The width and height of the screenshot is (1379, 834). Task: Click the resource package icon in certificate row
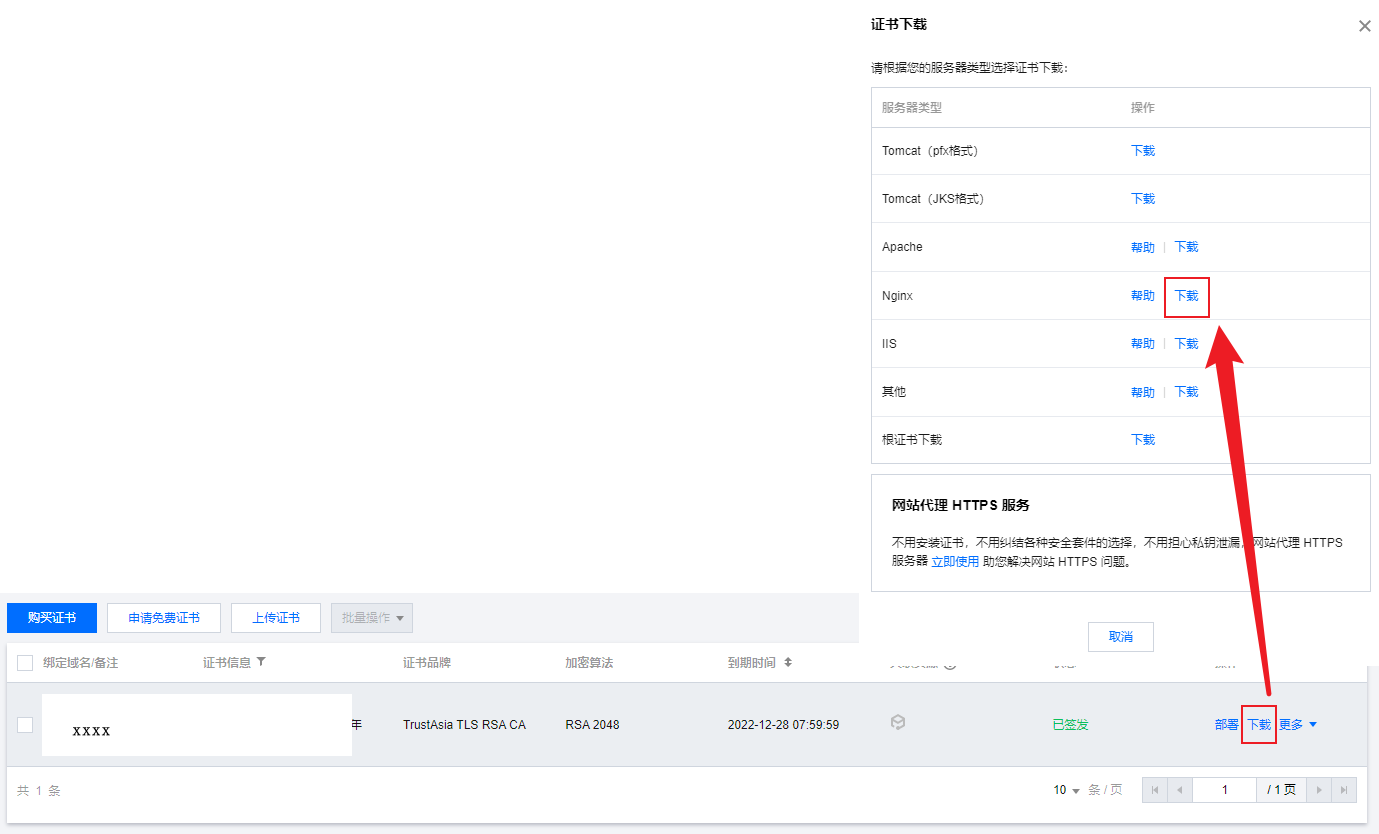point(897,723)
